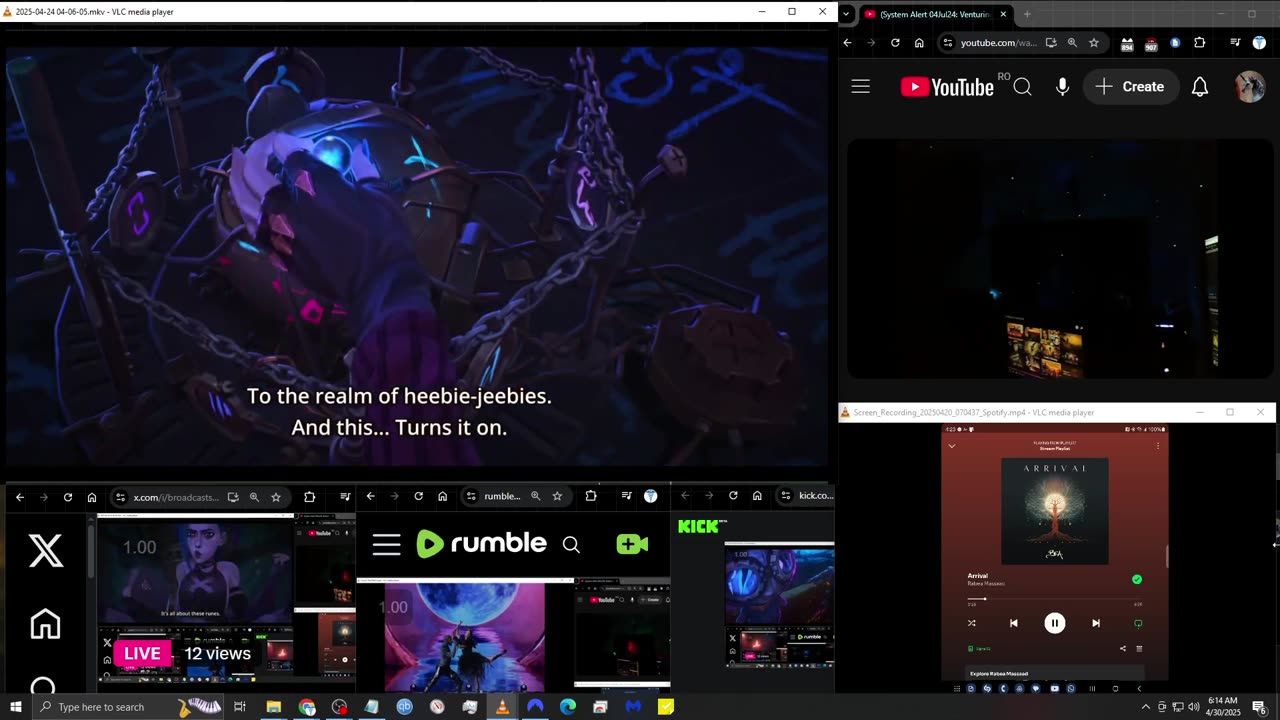Open the YouTube guide hamburger menu
This screenshot has width=1280, height=720.
click(861, 87)
